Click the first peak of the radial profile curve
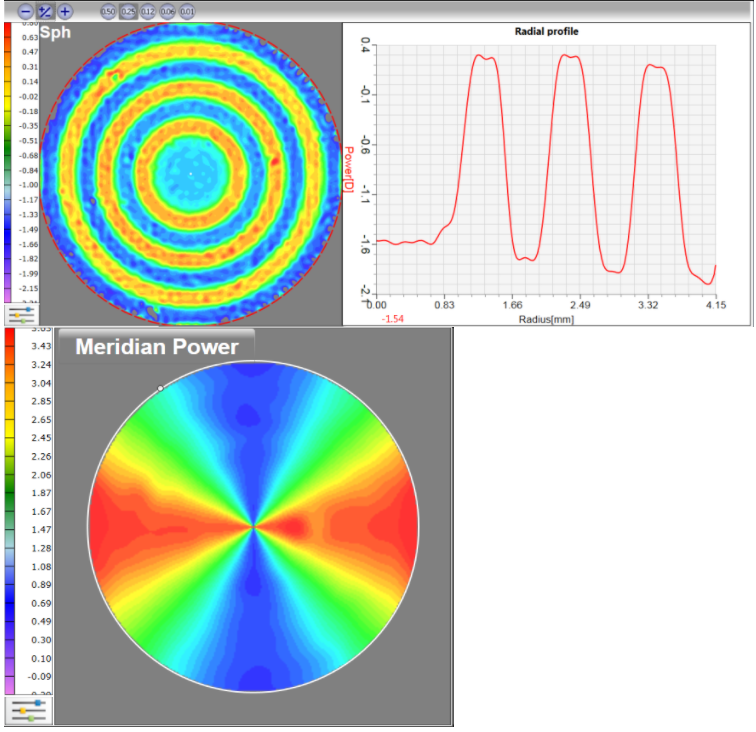Viewport: 756px width, 732px height. [x=479, y=55]
